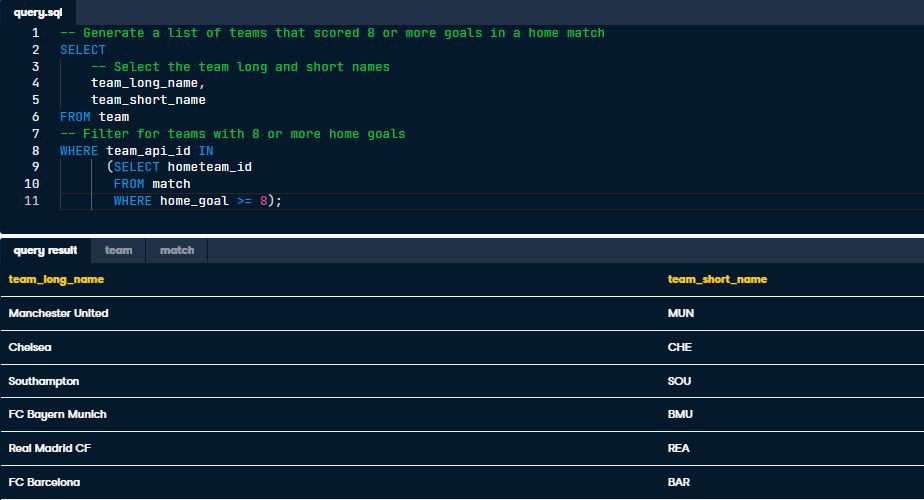
Task: Click 'FROM match' on line 10
Action: click(x=152, y=184)
